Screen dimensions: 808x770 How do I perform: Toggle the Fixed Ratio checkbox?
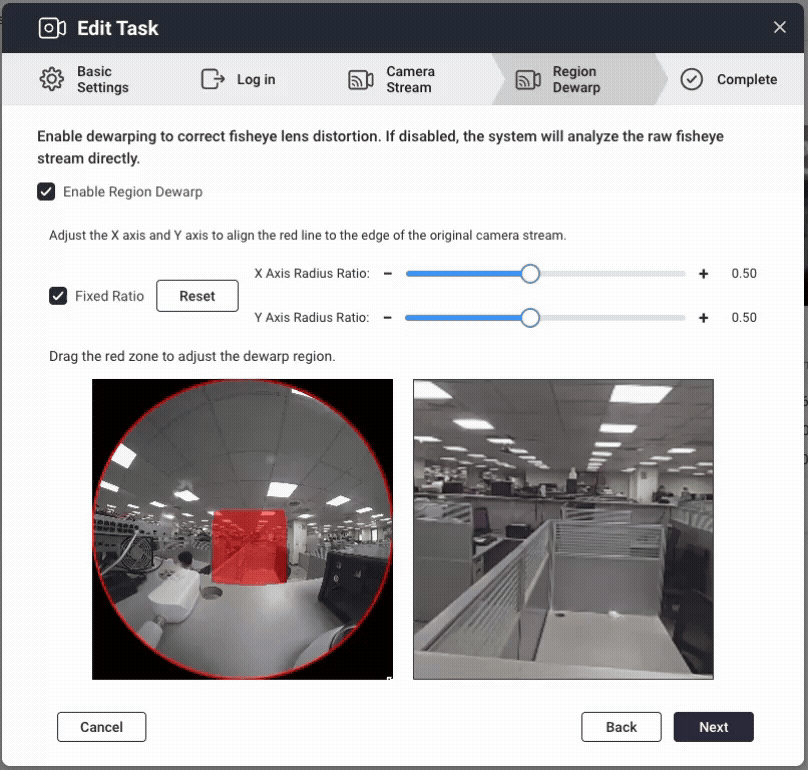point(58,296)
